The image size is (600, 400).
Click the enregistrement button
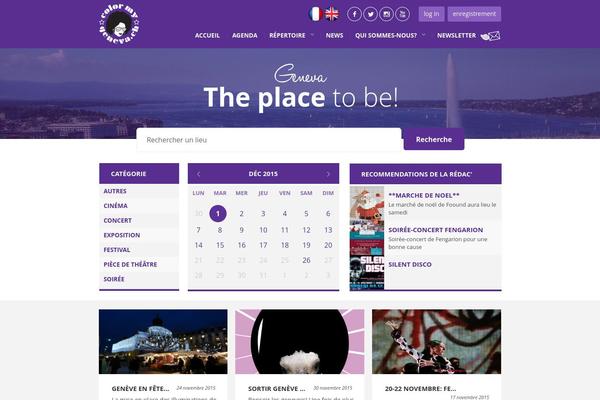(474, 14)
